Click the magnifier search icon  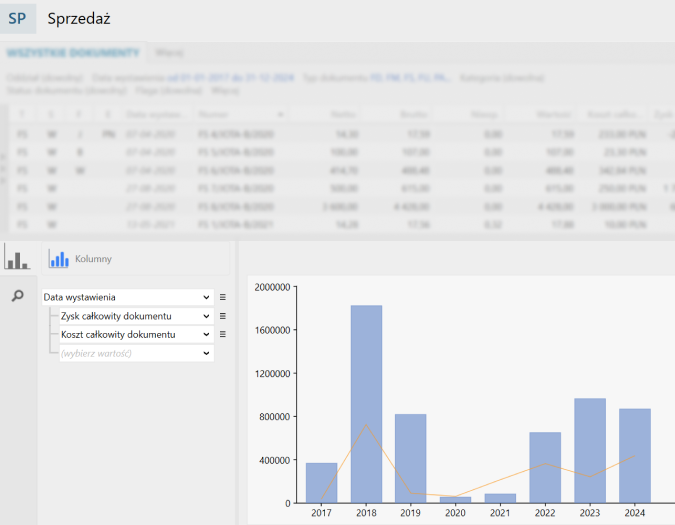(17, 297)
